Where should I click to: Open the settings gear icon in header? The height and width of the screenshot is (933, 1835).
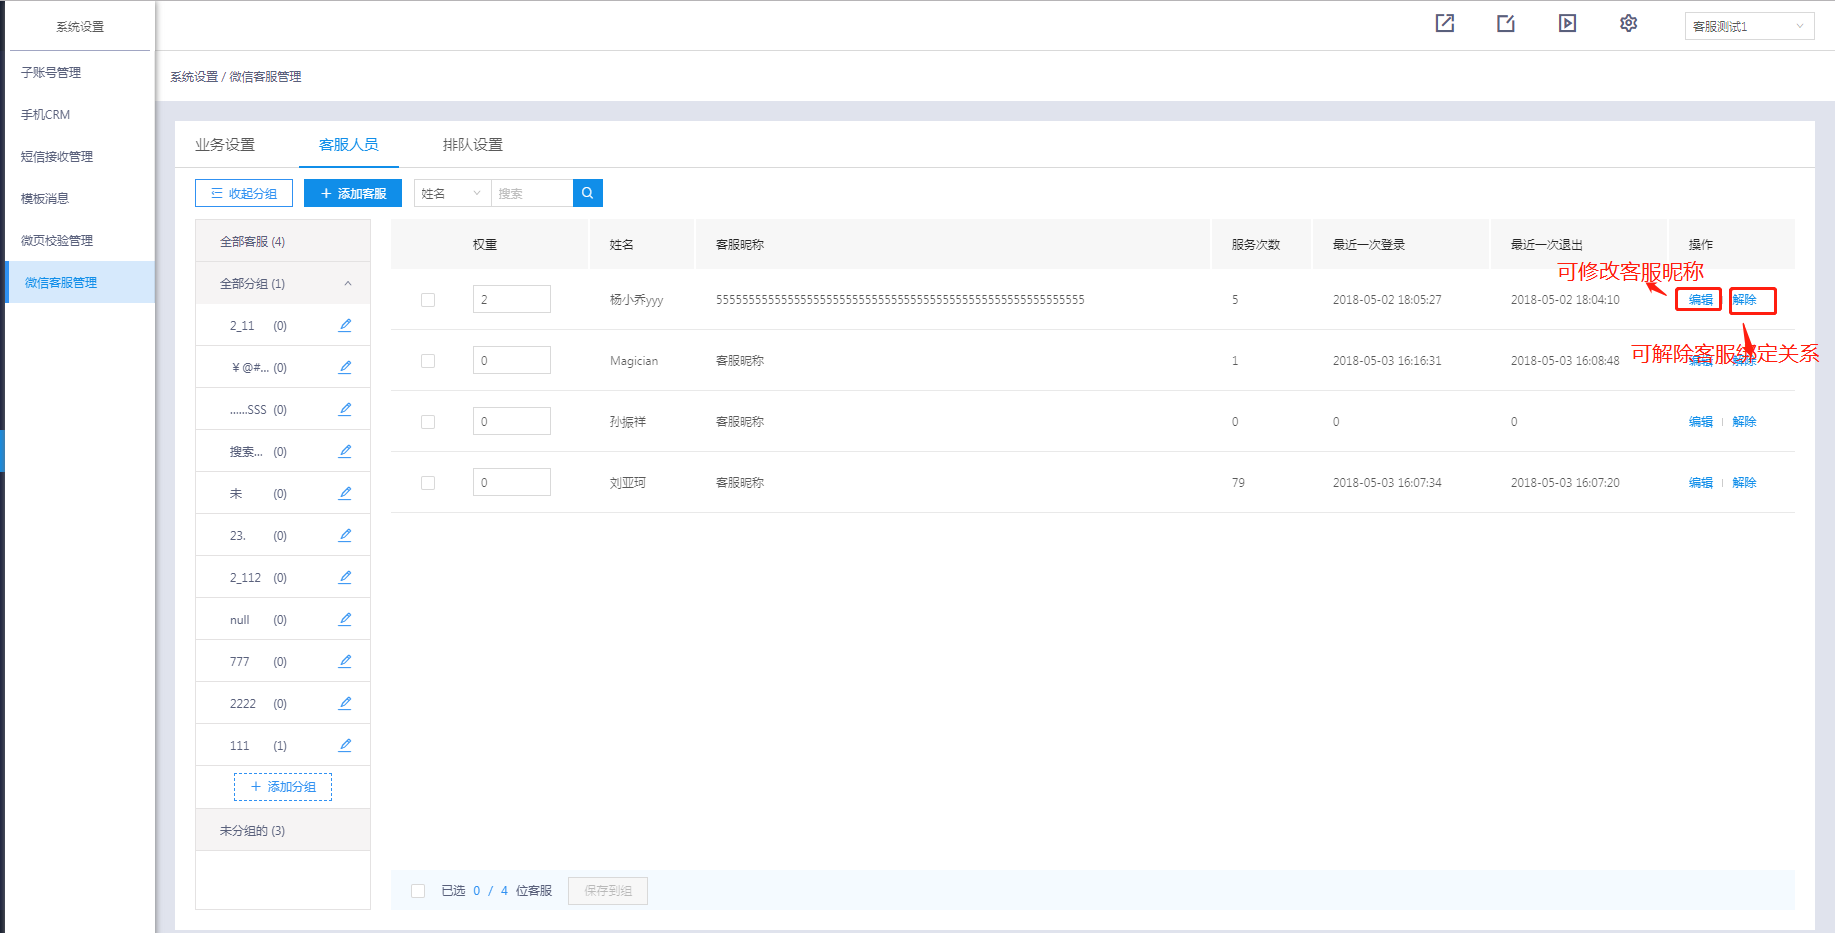click(1628, 23)
